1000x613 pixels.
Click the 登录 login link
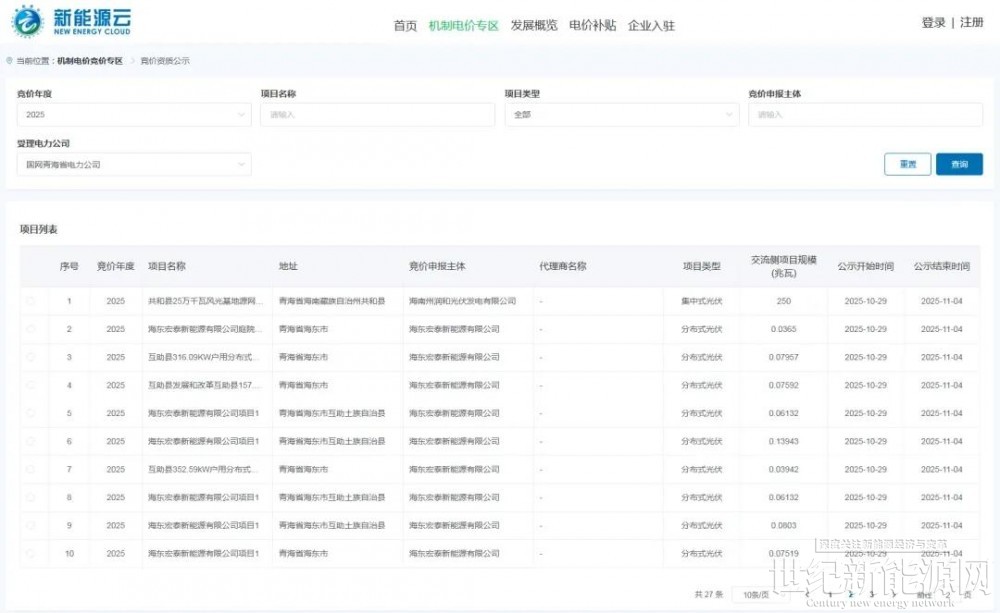[x=933, y=23]
